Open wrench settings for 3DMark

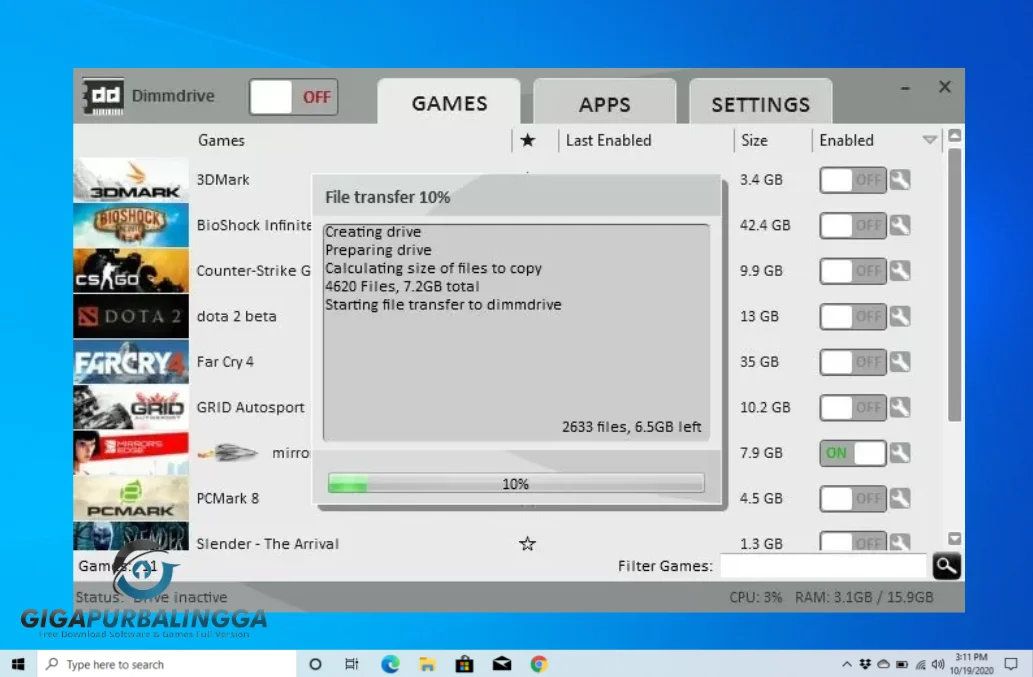pos(900,180)
